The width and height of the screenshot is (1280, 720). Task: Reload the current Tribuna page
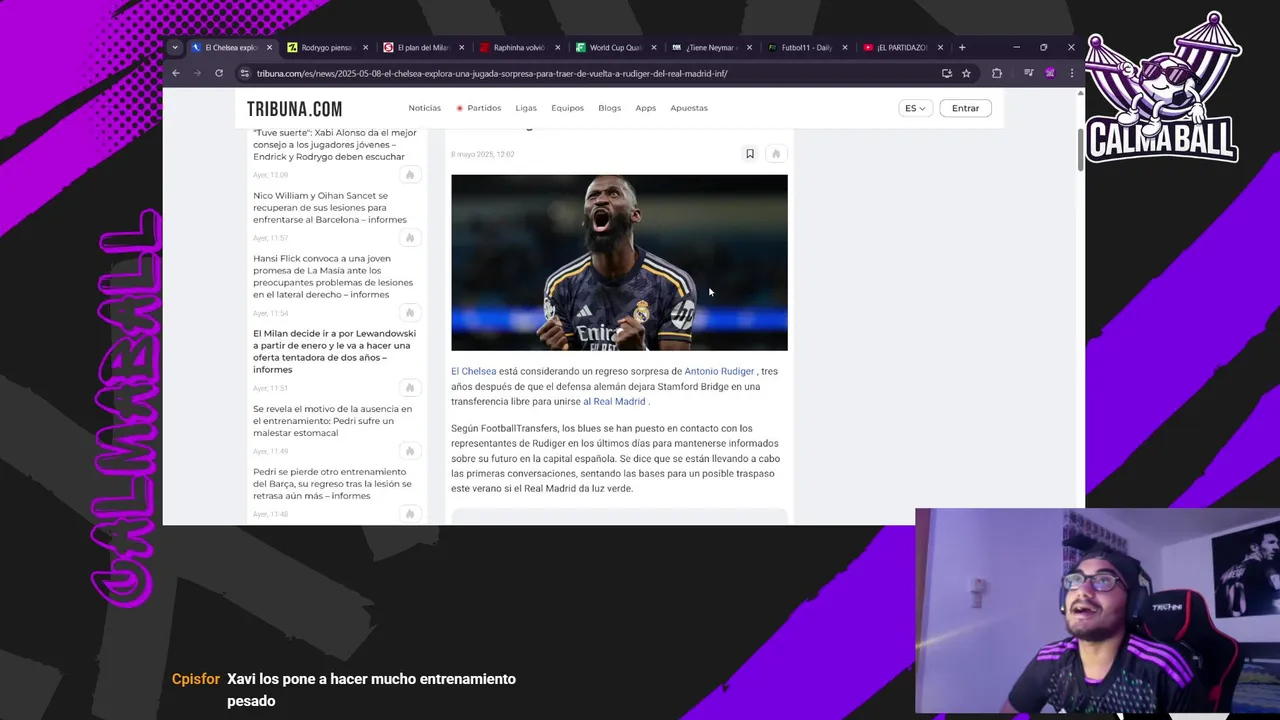(219, 73)
